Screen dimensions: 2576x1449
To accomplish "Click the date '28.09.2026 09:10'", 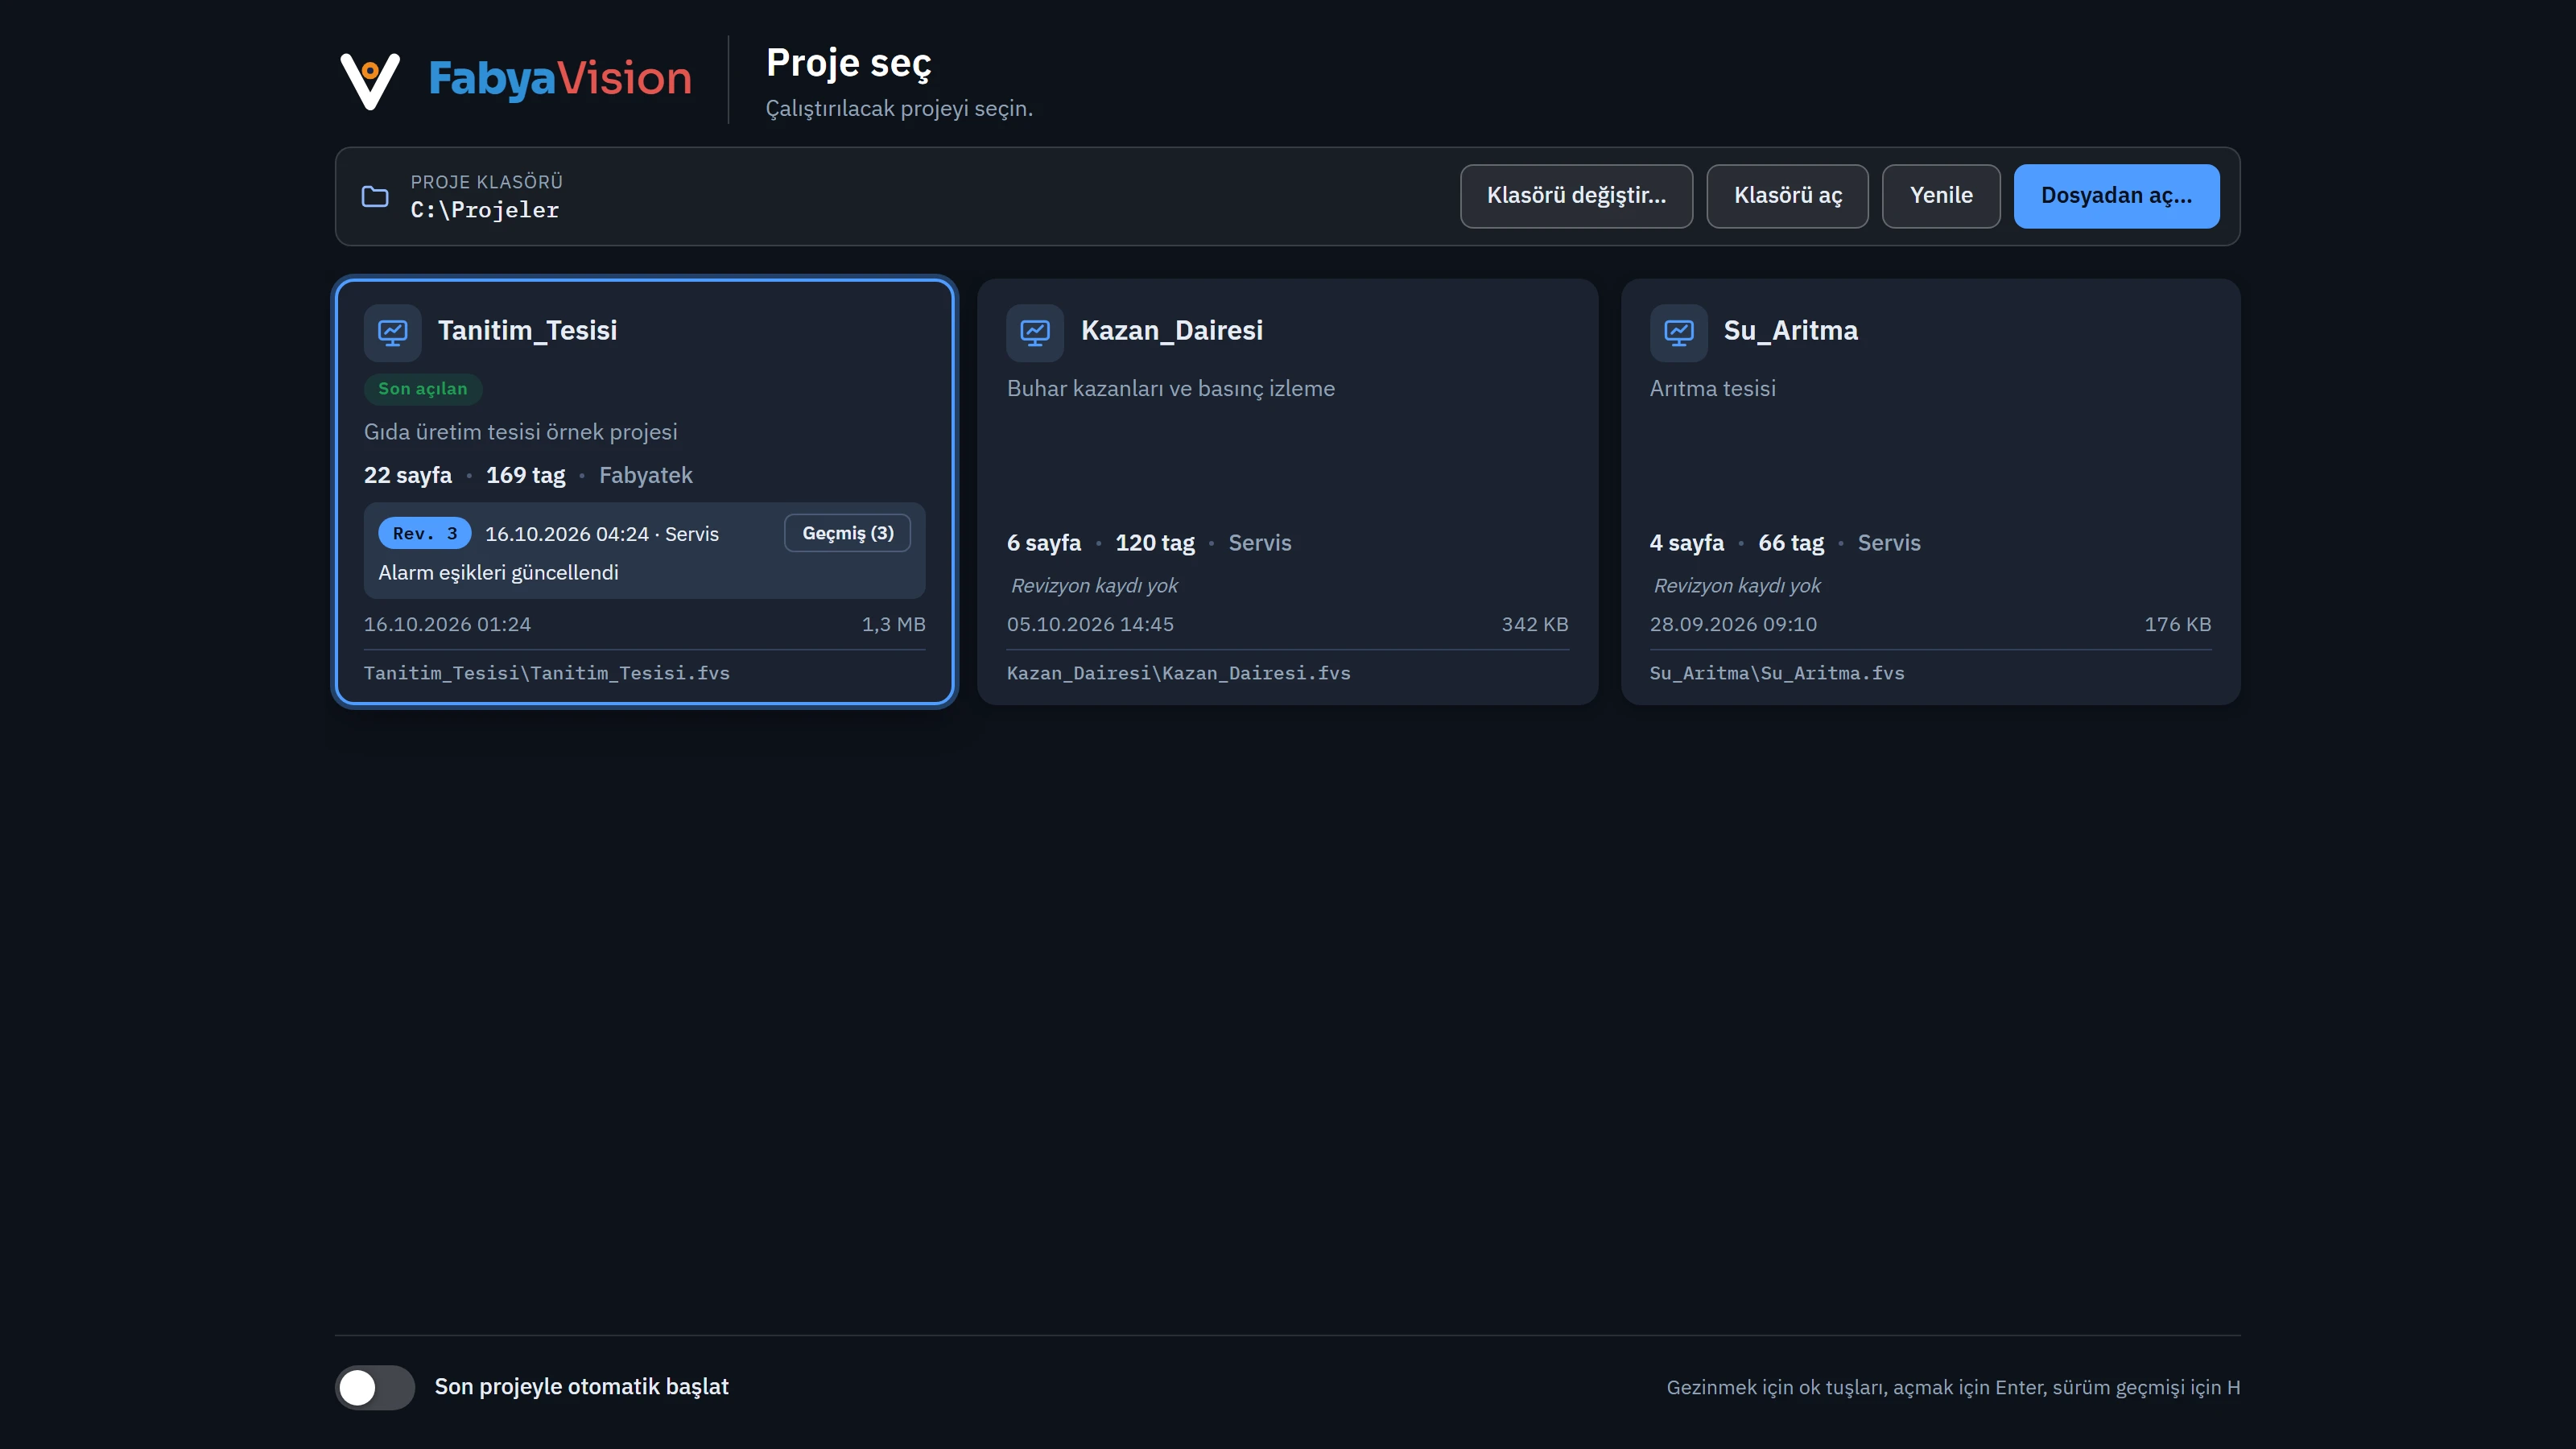I will coord(1733,625).
